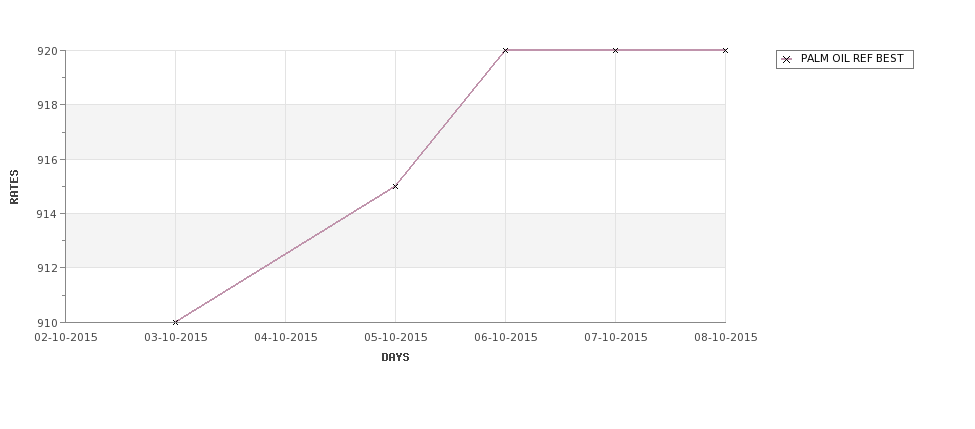Image resolution: width=975 pixels, height=429 pixels.
Task: Click the cross marker icon in the legend
Action: click(x=787, y=60)
